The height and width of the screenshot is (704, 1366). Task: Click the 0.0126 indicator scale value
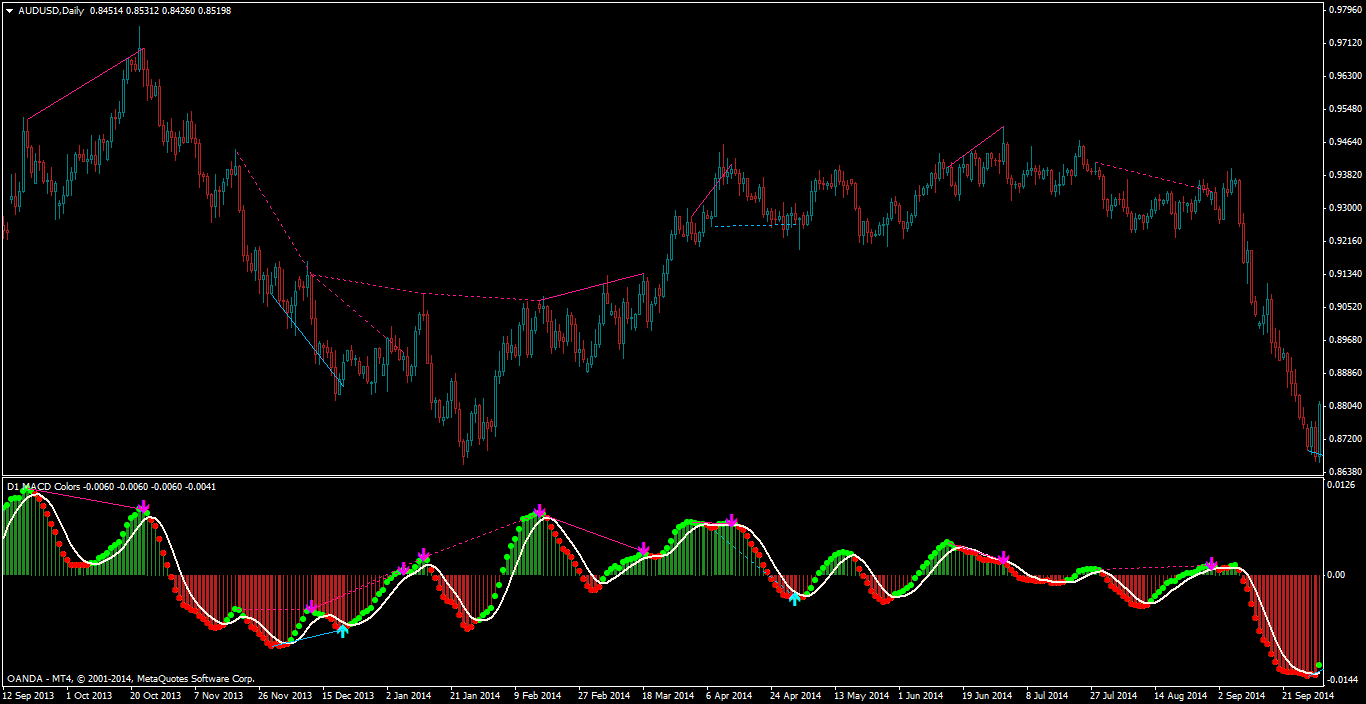coord(1342,485)
